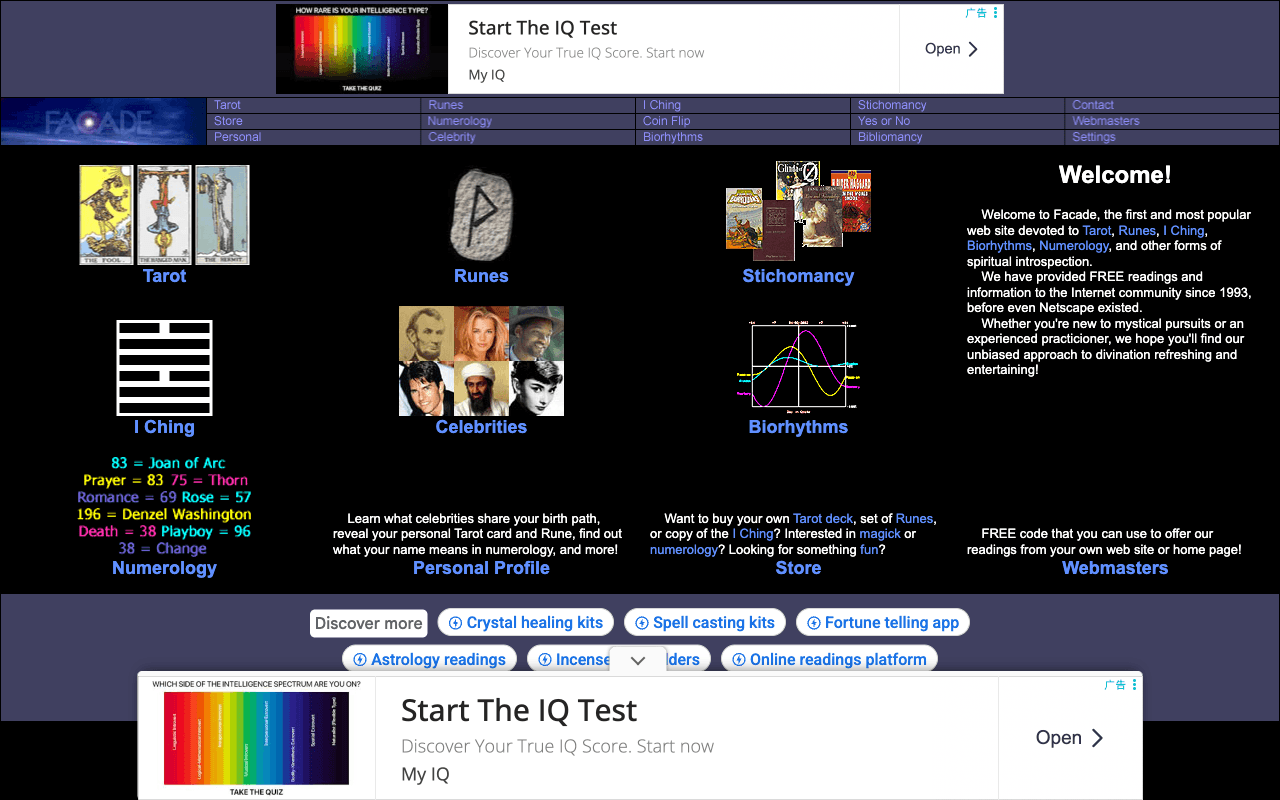
Task: Click the Store heading link
Action: (798, 568)
